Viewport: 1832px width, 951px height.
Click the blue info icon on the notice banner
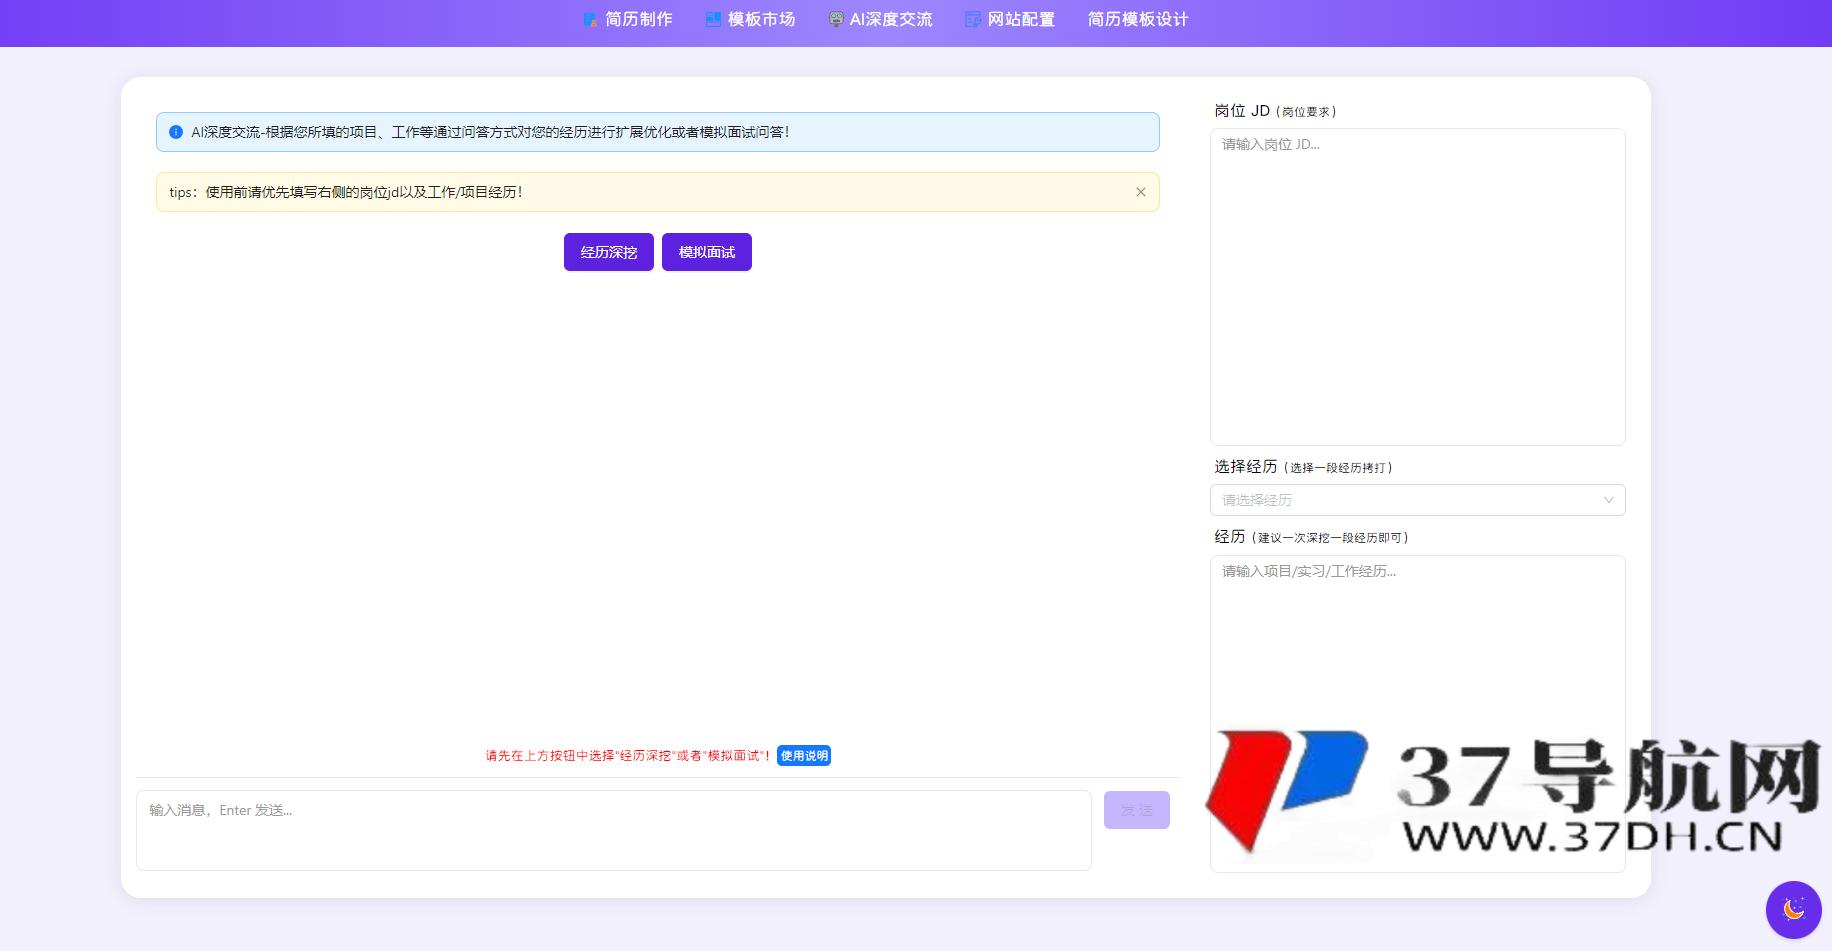coord(176,131)
